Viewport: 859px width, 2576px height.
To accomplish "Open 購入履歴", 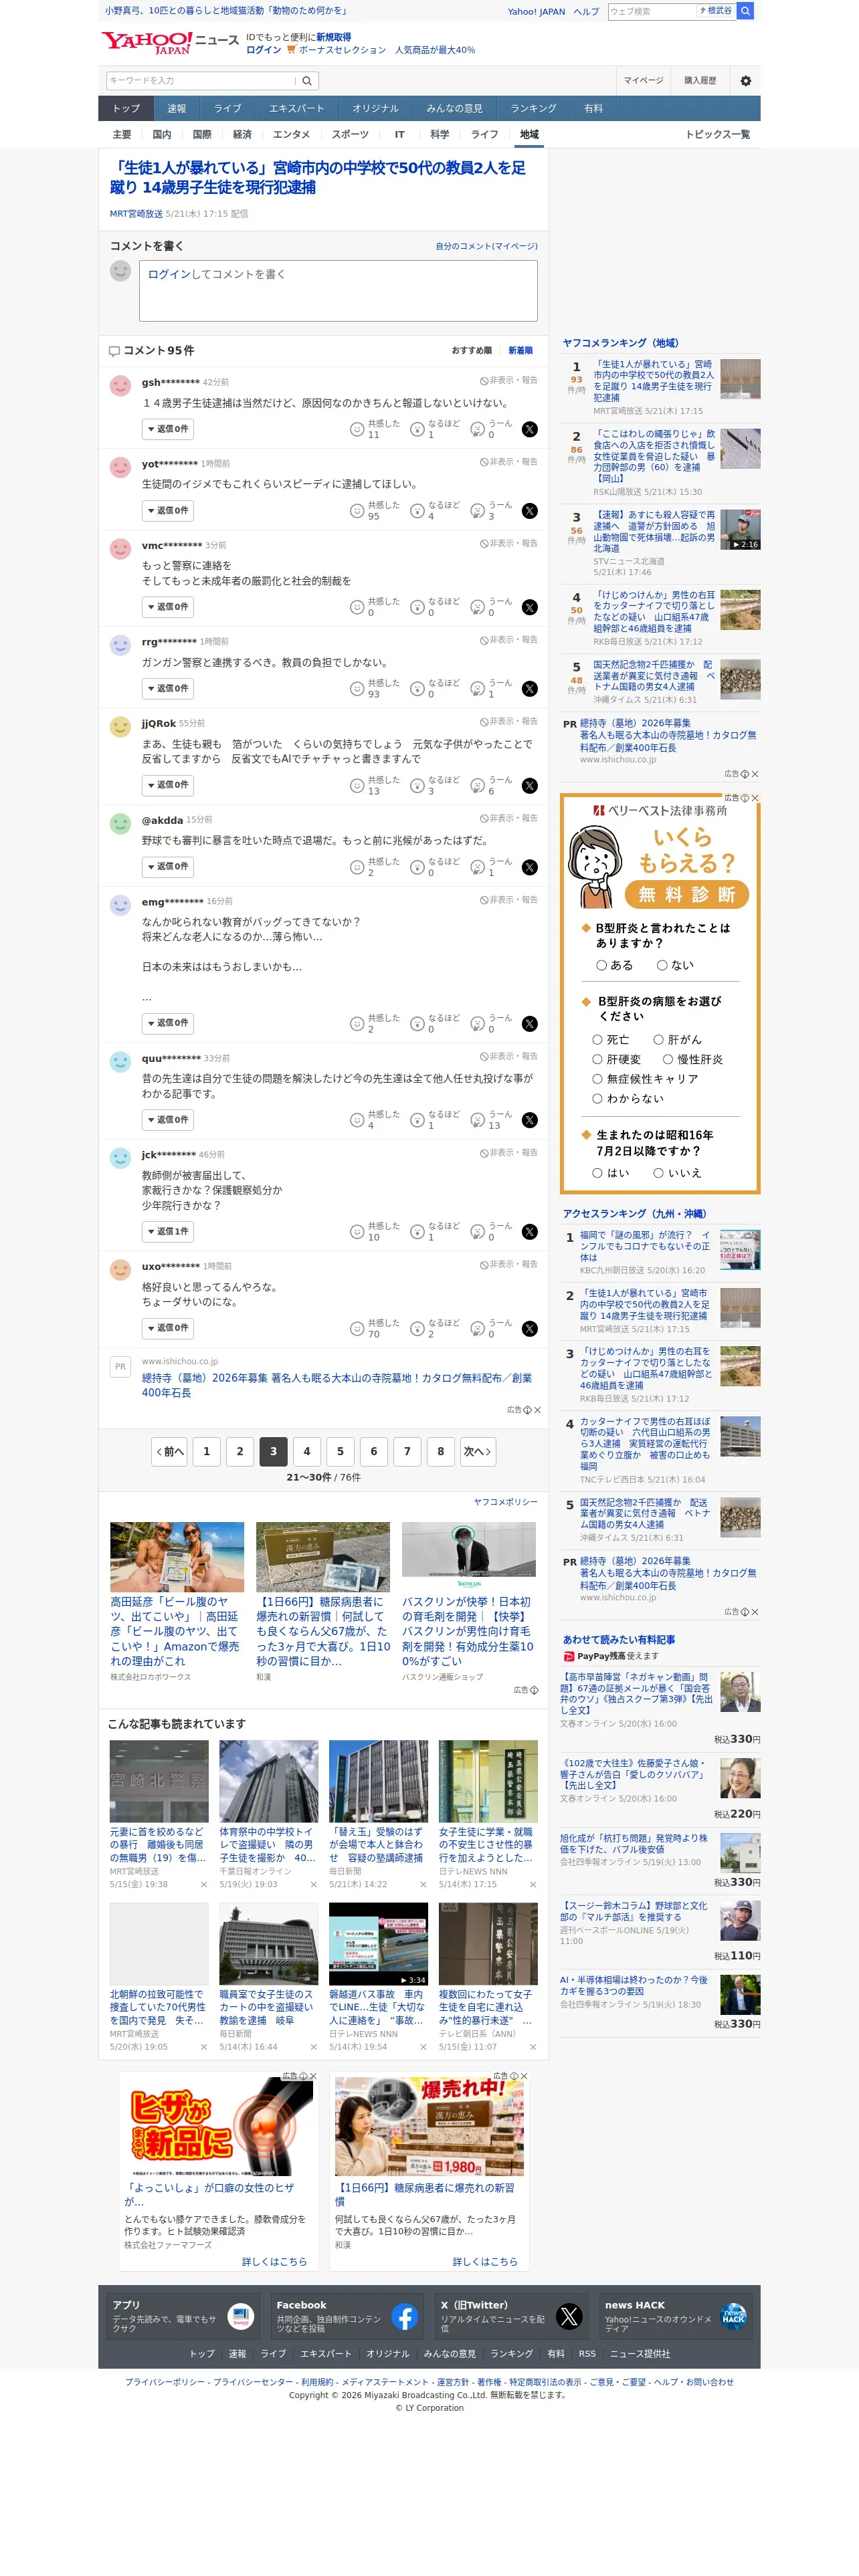I will 700,81.
